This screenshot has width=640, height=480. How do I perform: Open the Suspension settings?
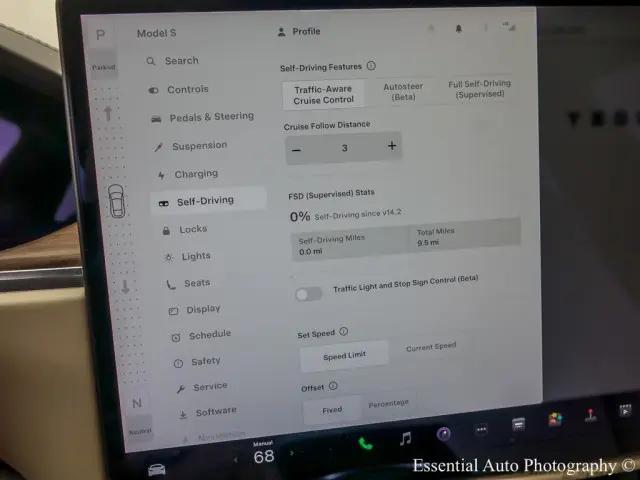[190, 146]
